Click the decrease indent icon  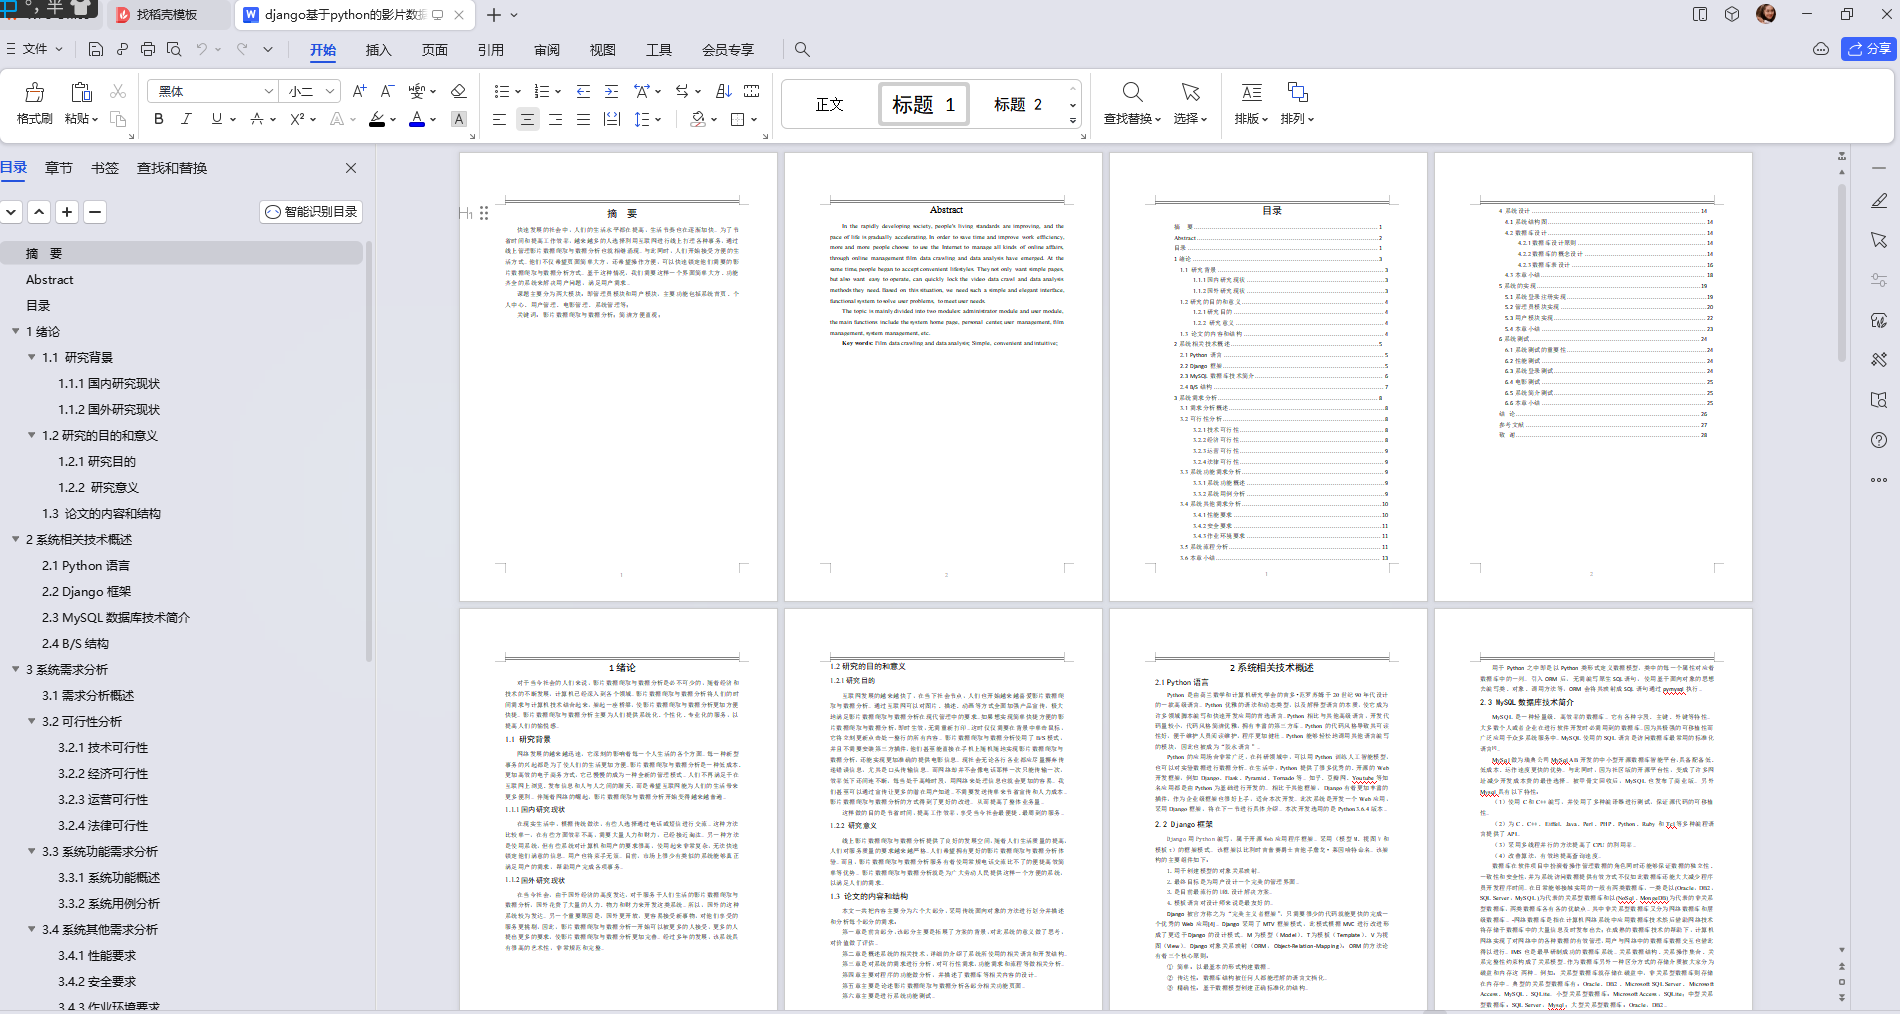tap(583, 91)
